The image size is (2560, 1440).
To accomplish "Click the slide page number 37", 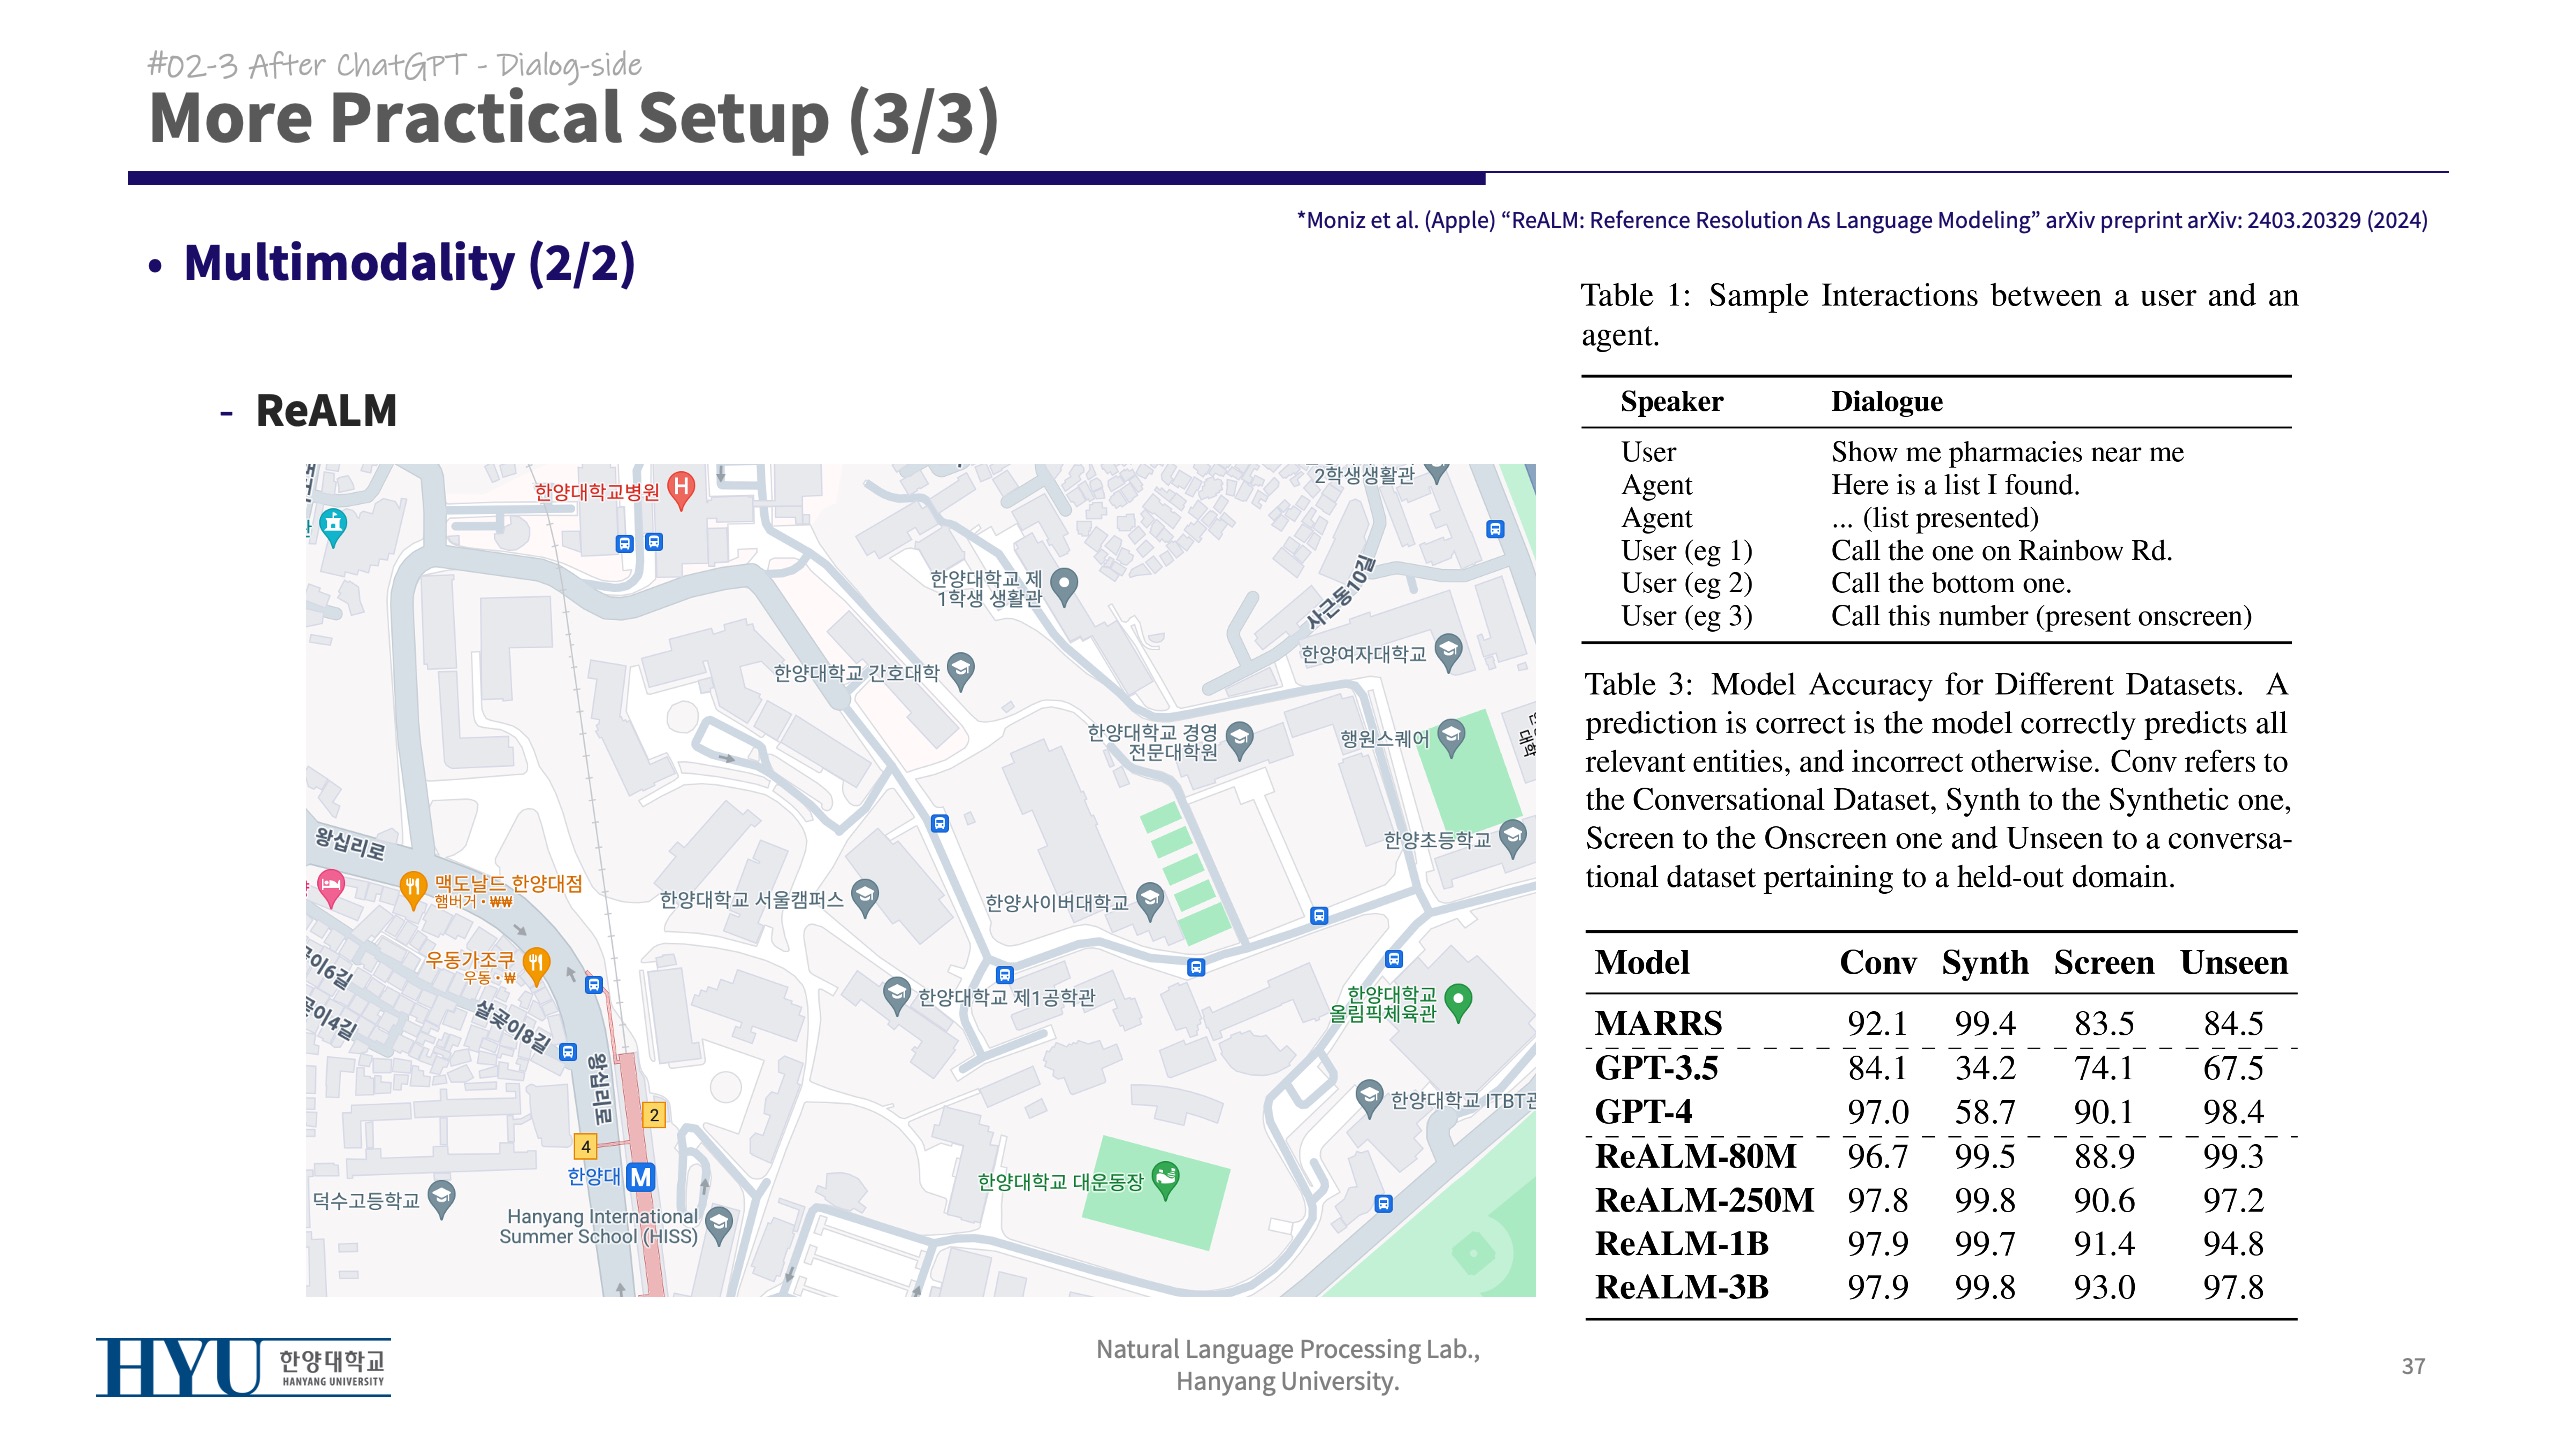I will (2412, 1366).
